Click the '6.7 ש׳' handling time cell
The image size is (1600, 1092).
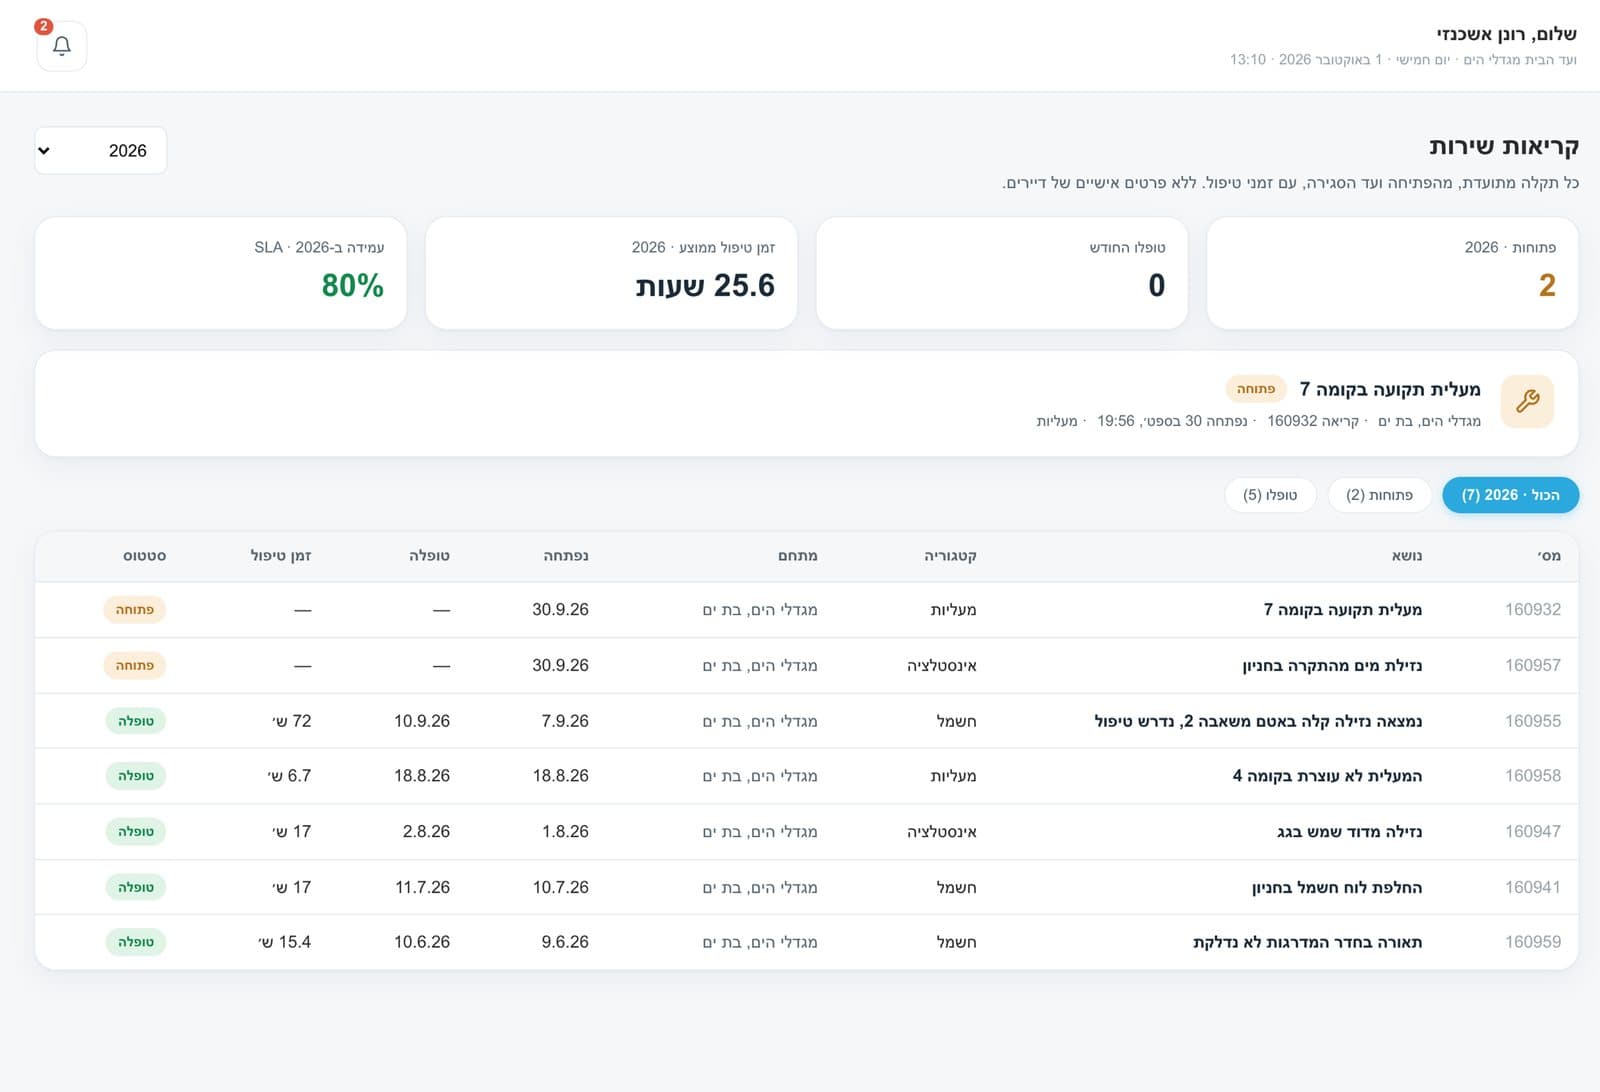pyautogui.click(x=290, y=776)
